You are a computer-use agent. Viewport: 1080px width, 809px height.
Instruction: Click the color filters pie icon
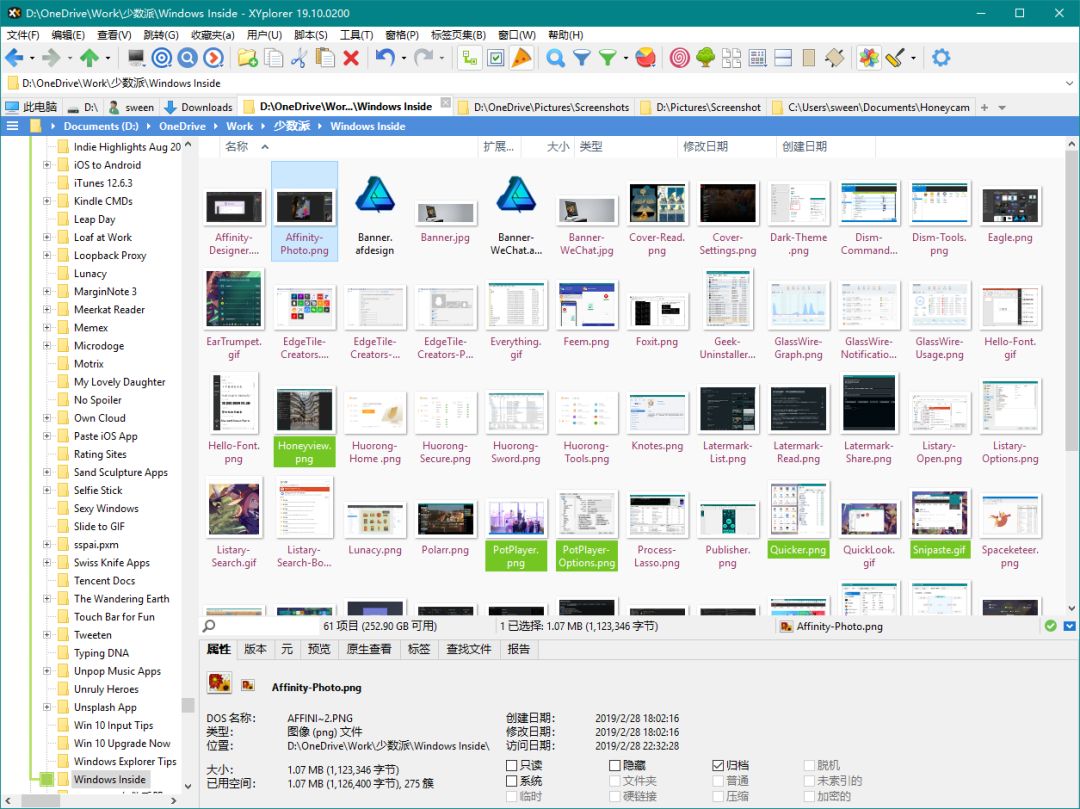pos(645,58)
